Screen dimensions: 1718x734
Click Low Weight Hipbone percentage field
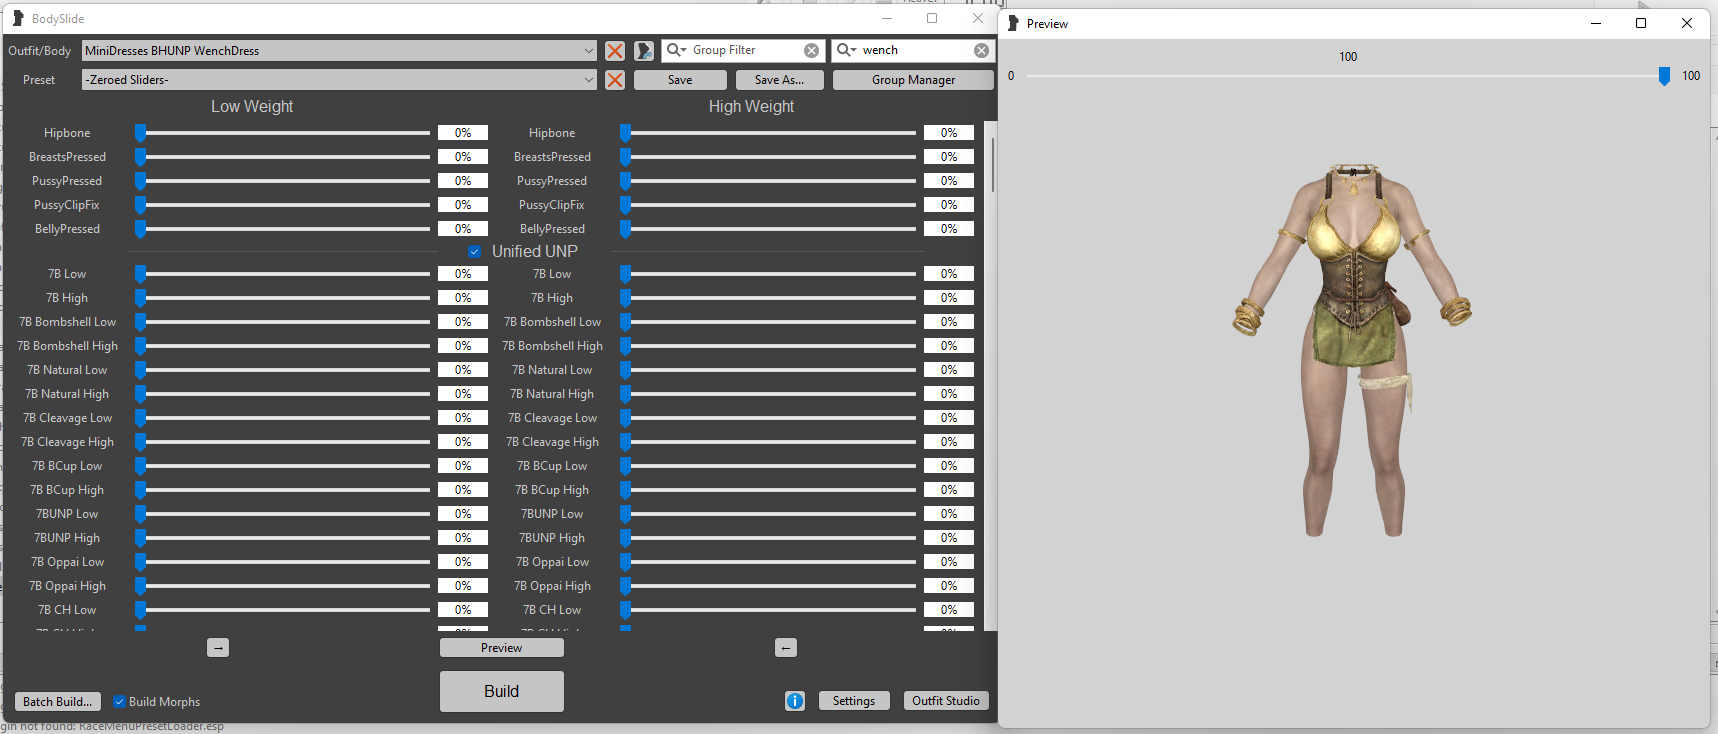coord(463,133)
